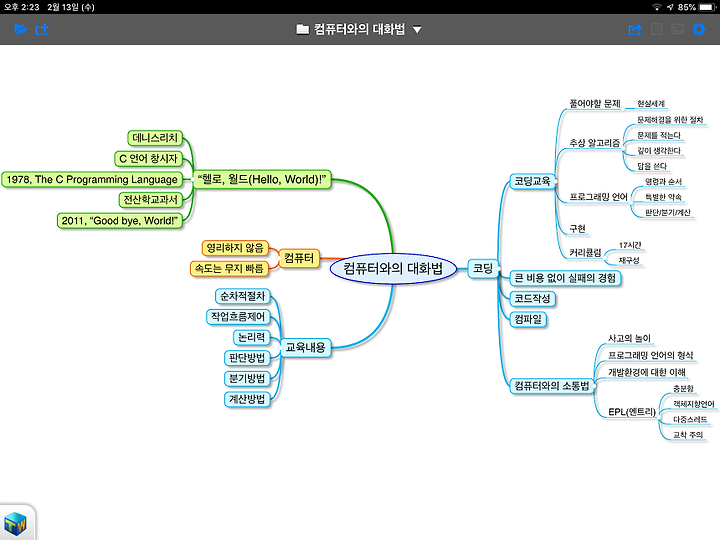Click the 재구성 text
Screen dimensions: 720x540
(629, 260)
